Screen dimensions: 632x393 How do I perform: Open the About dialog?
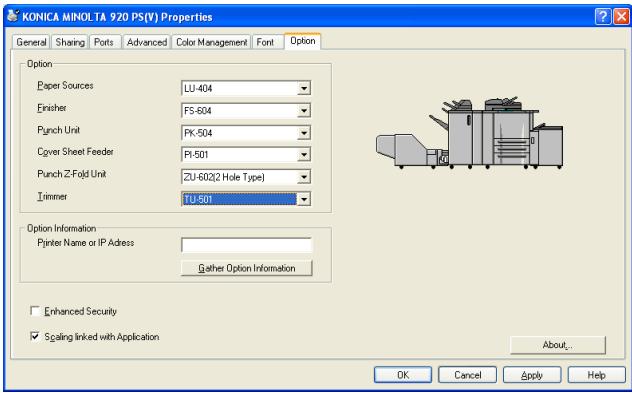558,345
